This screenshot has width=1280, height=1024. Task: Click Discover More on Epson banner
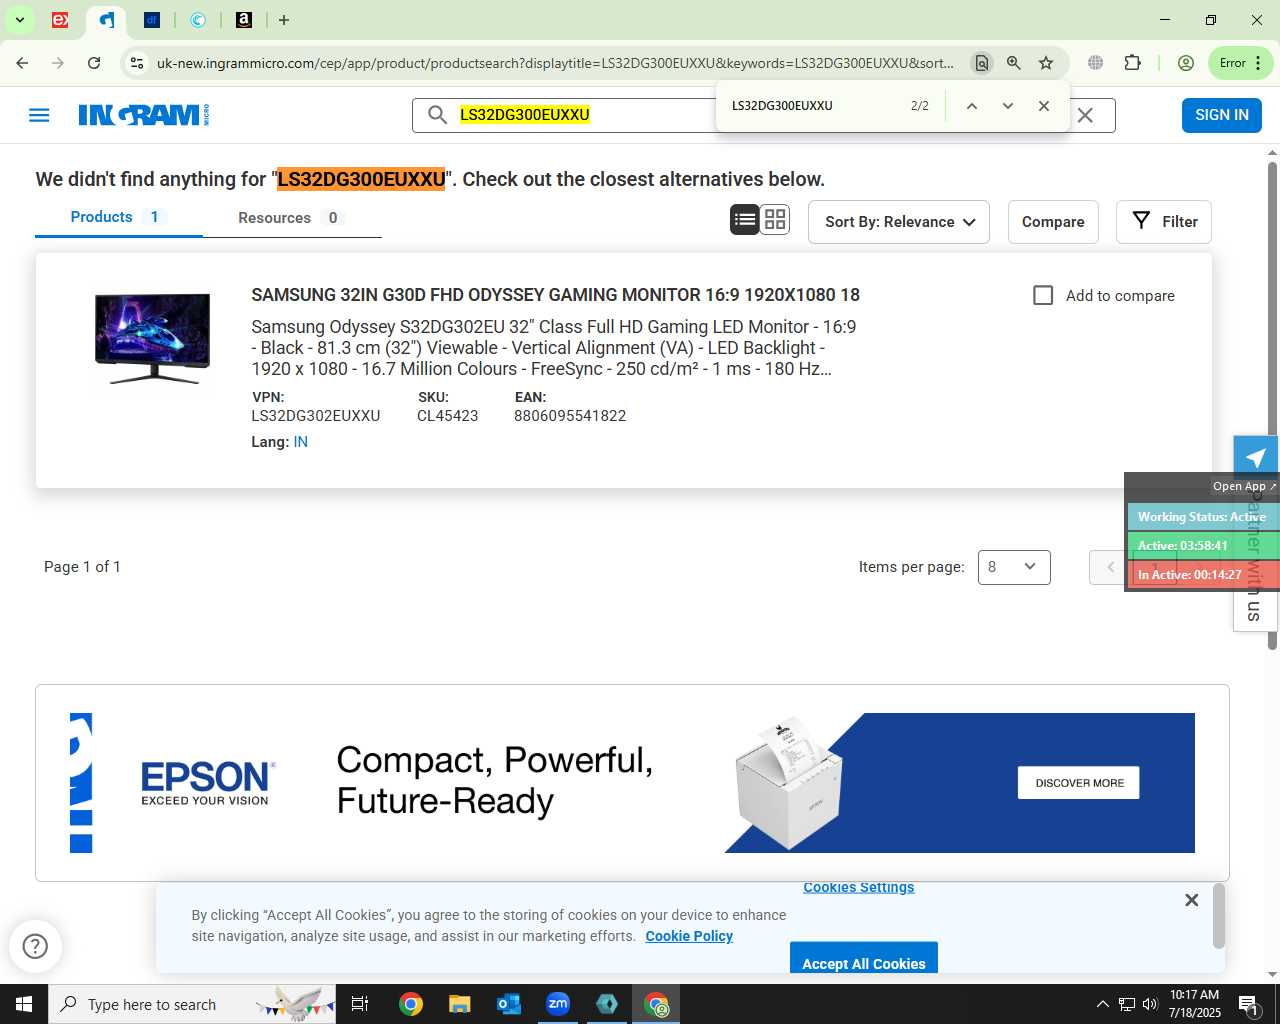click(1079, 783)
